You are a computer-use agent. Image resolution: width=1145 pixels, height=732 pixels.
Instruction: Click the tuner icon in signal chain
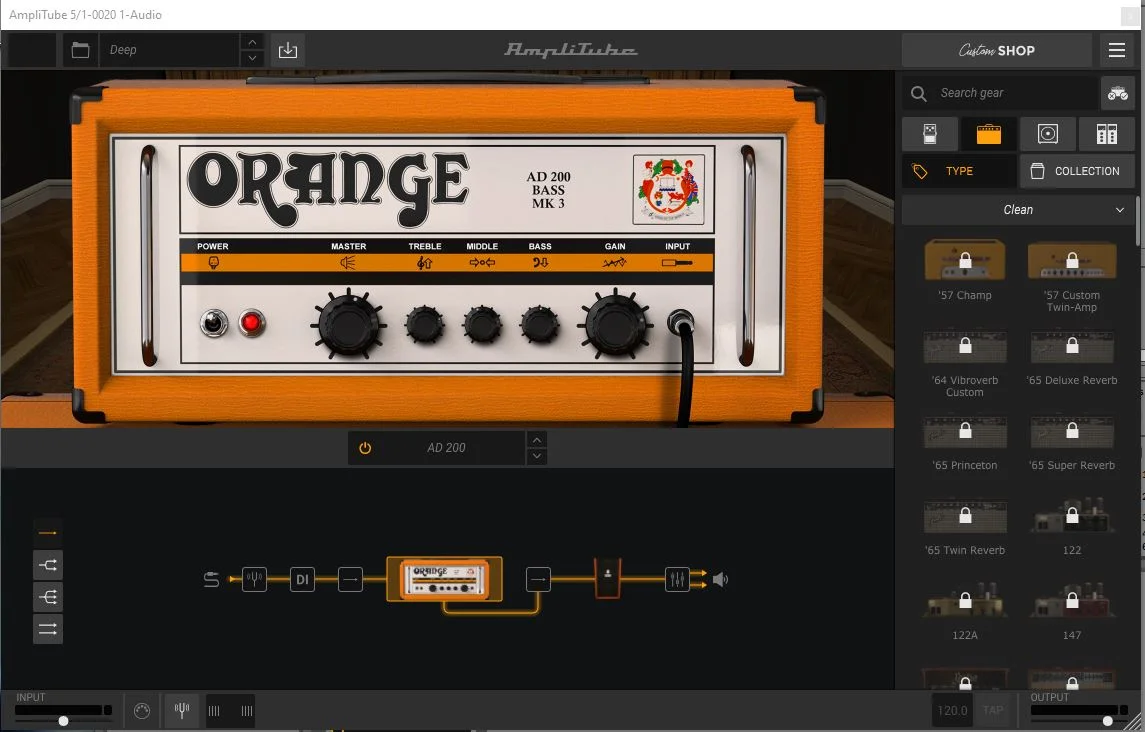coord(254,578)
